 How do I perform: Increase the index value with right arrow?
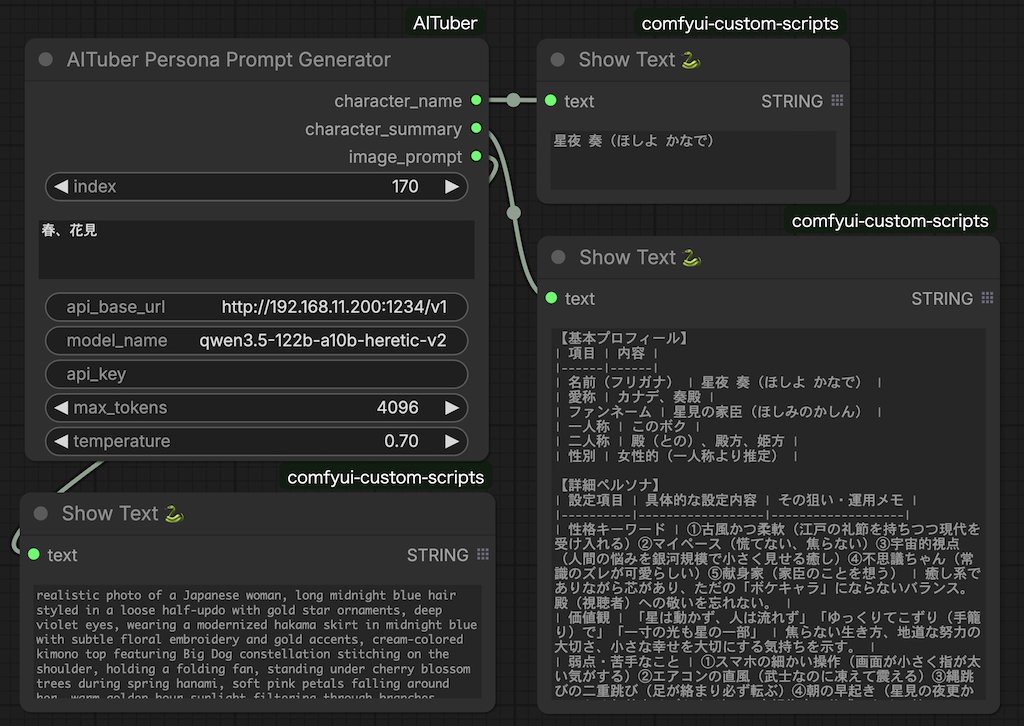click(452, 187)
